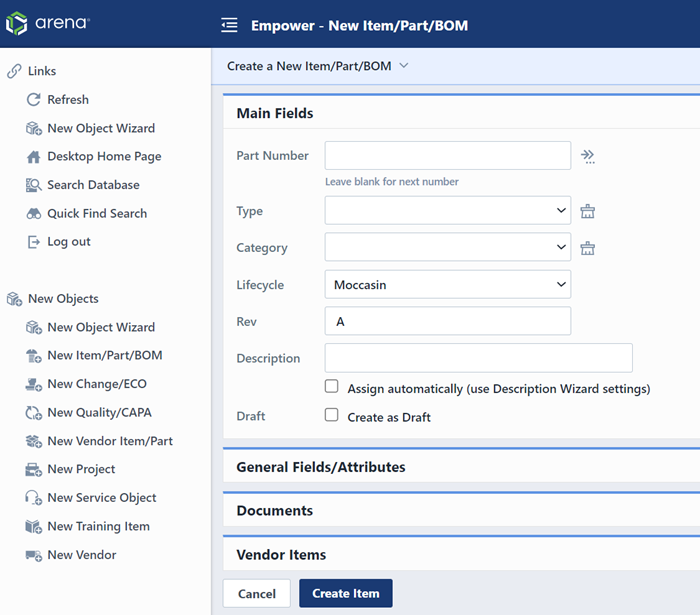Enable Assign automatically description checkbox
Screen dimensions: 700x615
pos(332,387)
